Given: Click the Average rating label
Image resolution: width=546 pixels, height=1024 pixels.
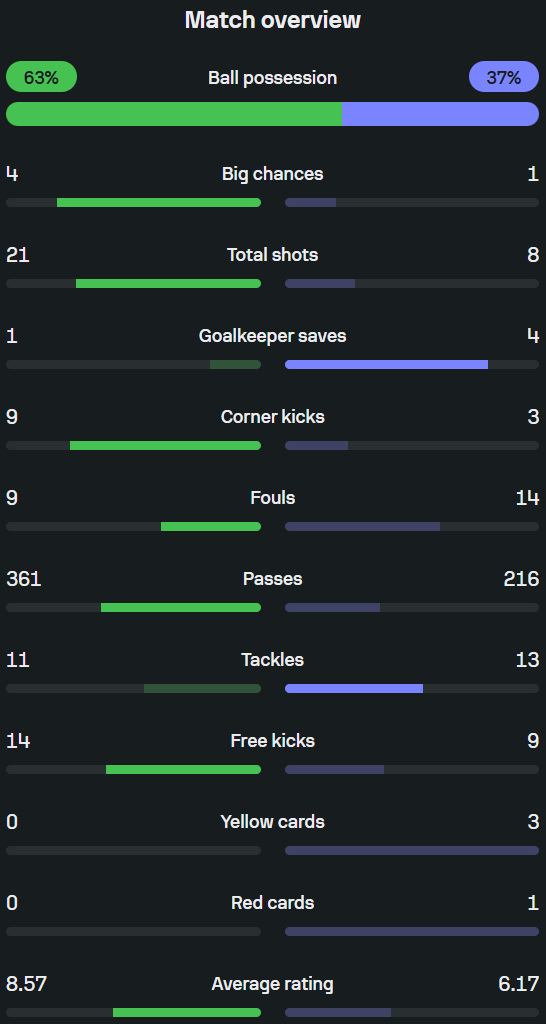Looking at the screenshot, I should point(272,984).
